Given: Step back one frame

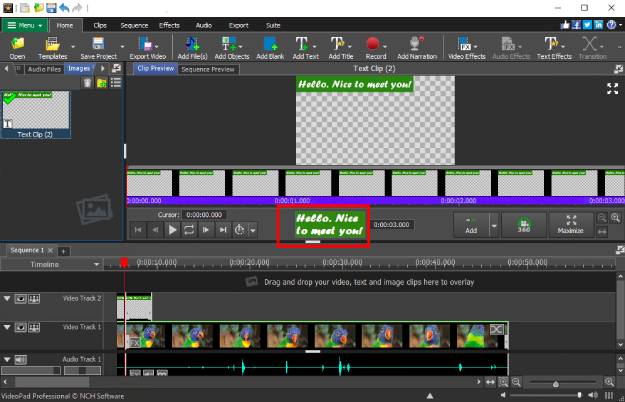Looking at the screenshot, I should pos(155,230).
